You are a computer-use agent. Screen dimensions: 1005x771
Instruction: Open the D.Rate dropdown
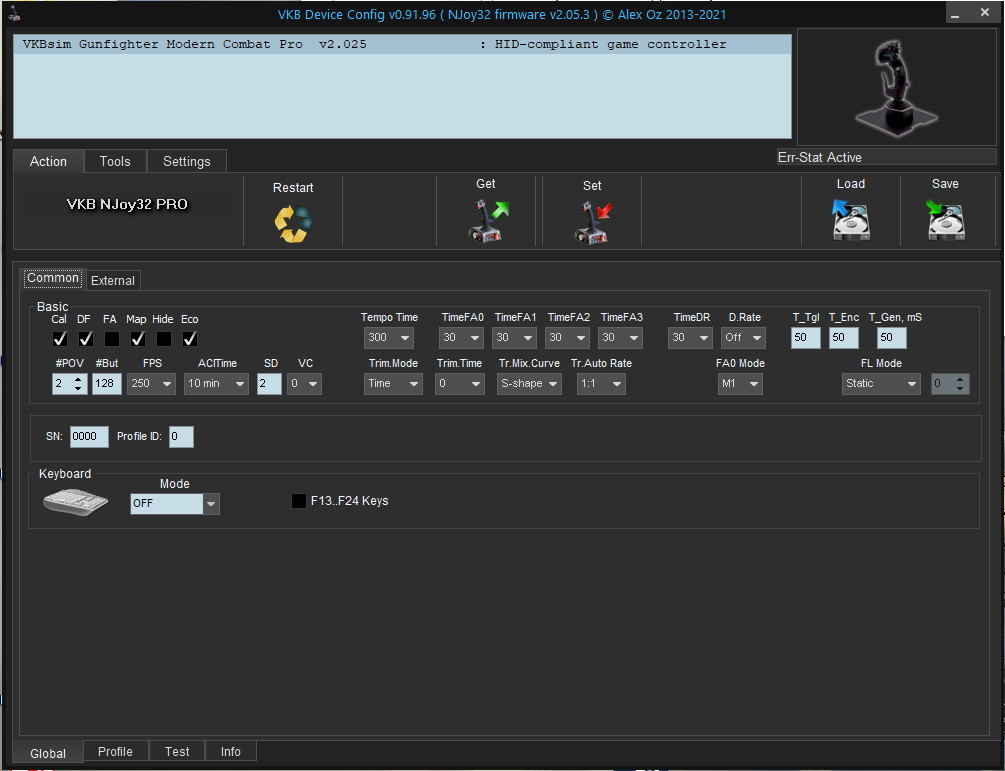[x=743, y=338]
